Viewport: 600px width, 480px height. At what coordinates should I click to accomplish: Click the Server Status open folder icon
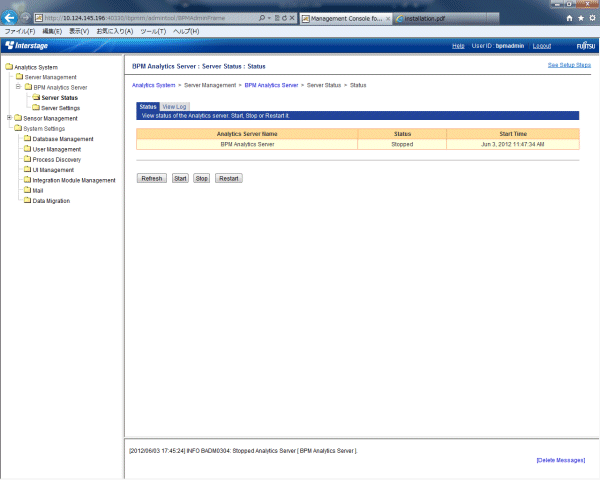[x=36, y=97]
